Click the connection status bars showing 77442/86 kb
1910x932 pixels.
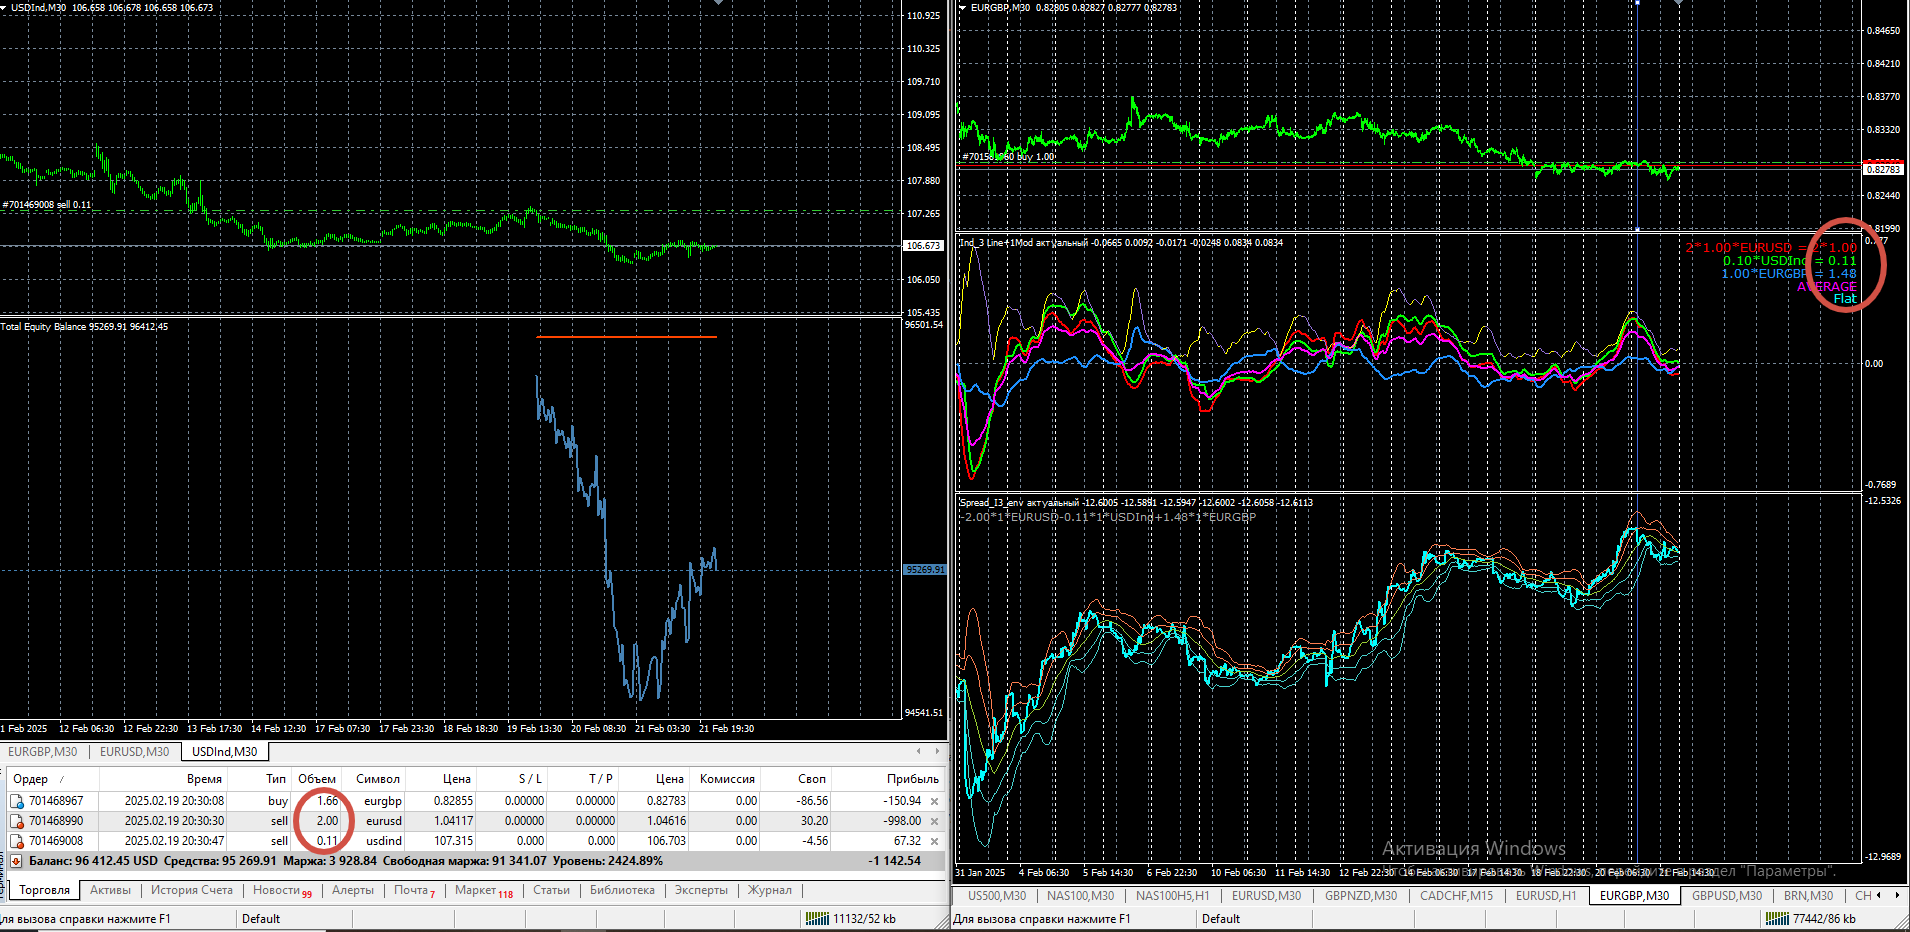(1776, 918)
